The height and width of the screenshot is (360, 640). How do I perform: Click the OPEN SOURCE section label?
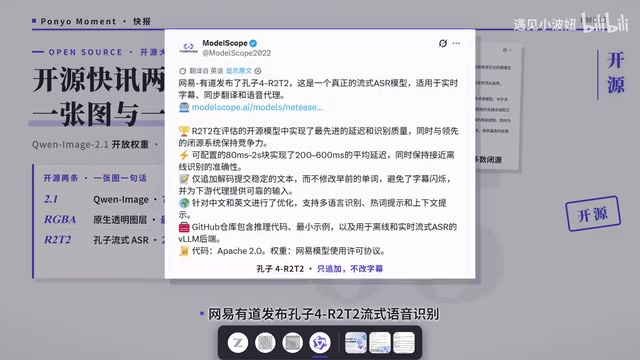coord(85,52)
